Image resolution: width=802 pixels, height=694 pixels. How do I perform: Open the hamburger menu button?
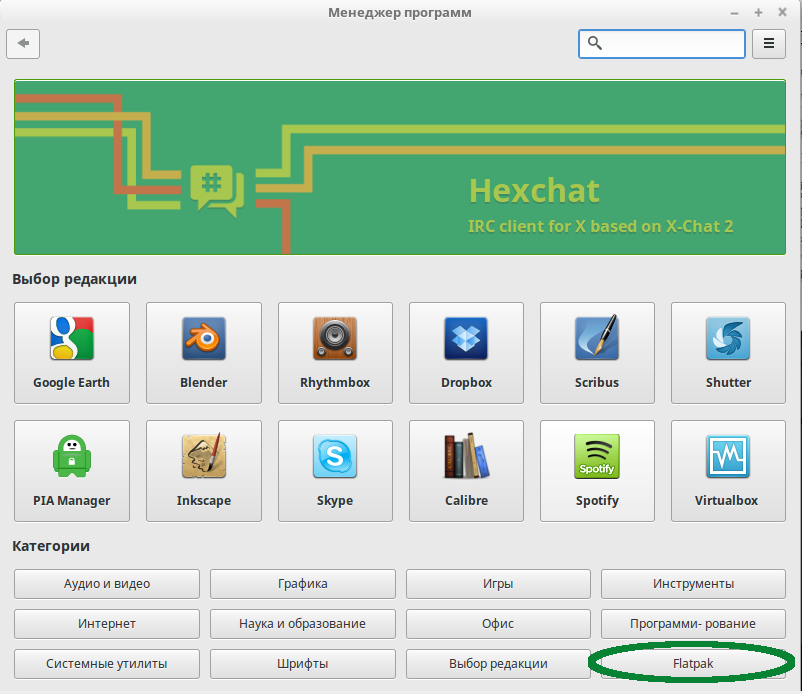768,44
